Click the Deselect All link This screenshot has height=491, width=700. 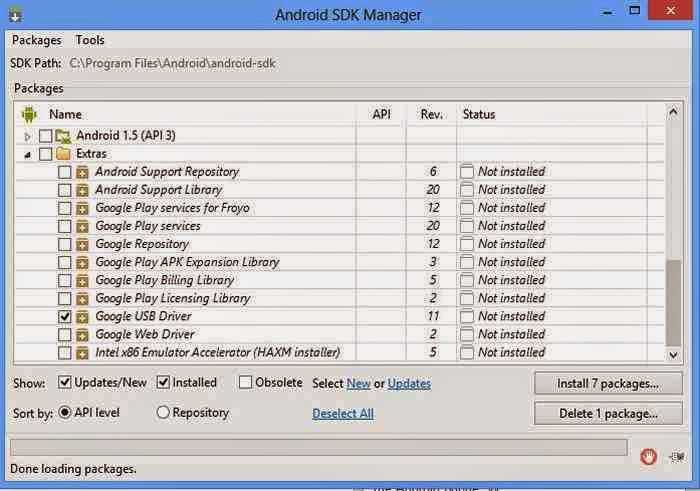[x=342, y=413]
